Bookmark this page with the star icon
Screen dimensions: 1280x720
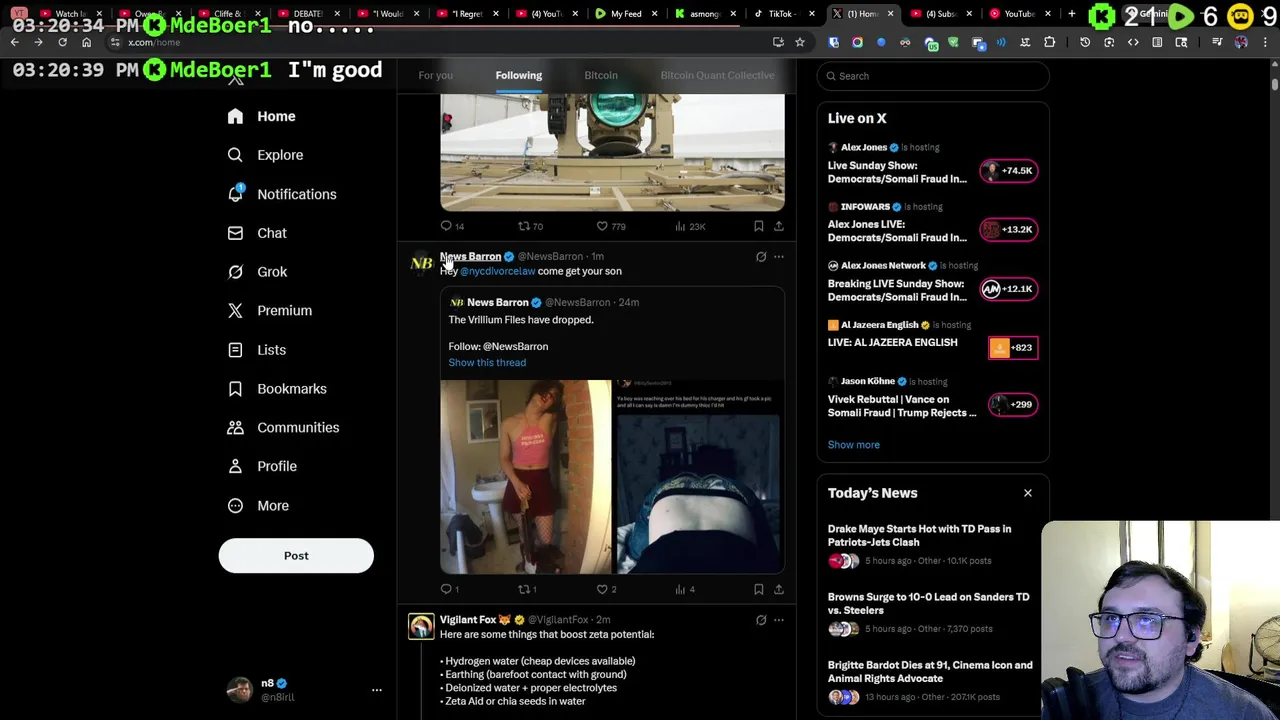800,42
